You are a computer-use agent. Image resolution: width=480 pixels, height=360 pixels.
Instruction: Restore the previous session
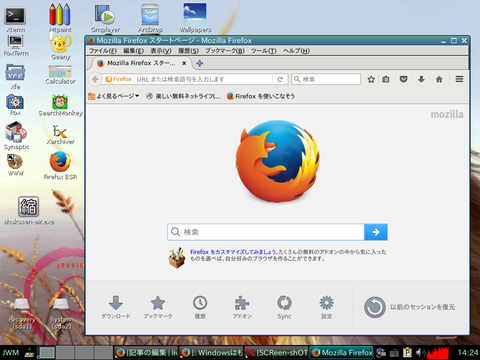click(x=409, y=307)
